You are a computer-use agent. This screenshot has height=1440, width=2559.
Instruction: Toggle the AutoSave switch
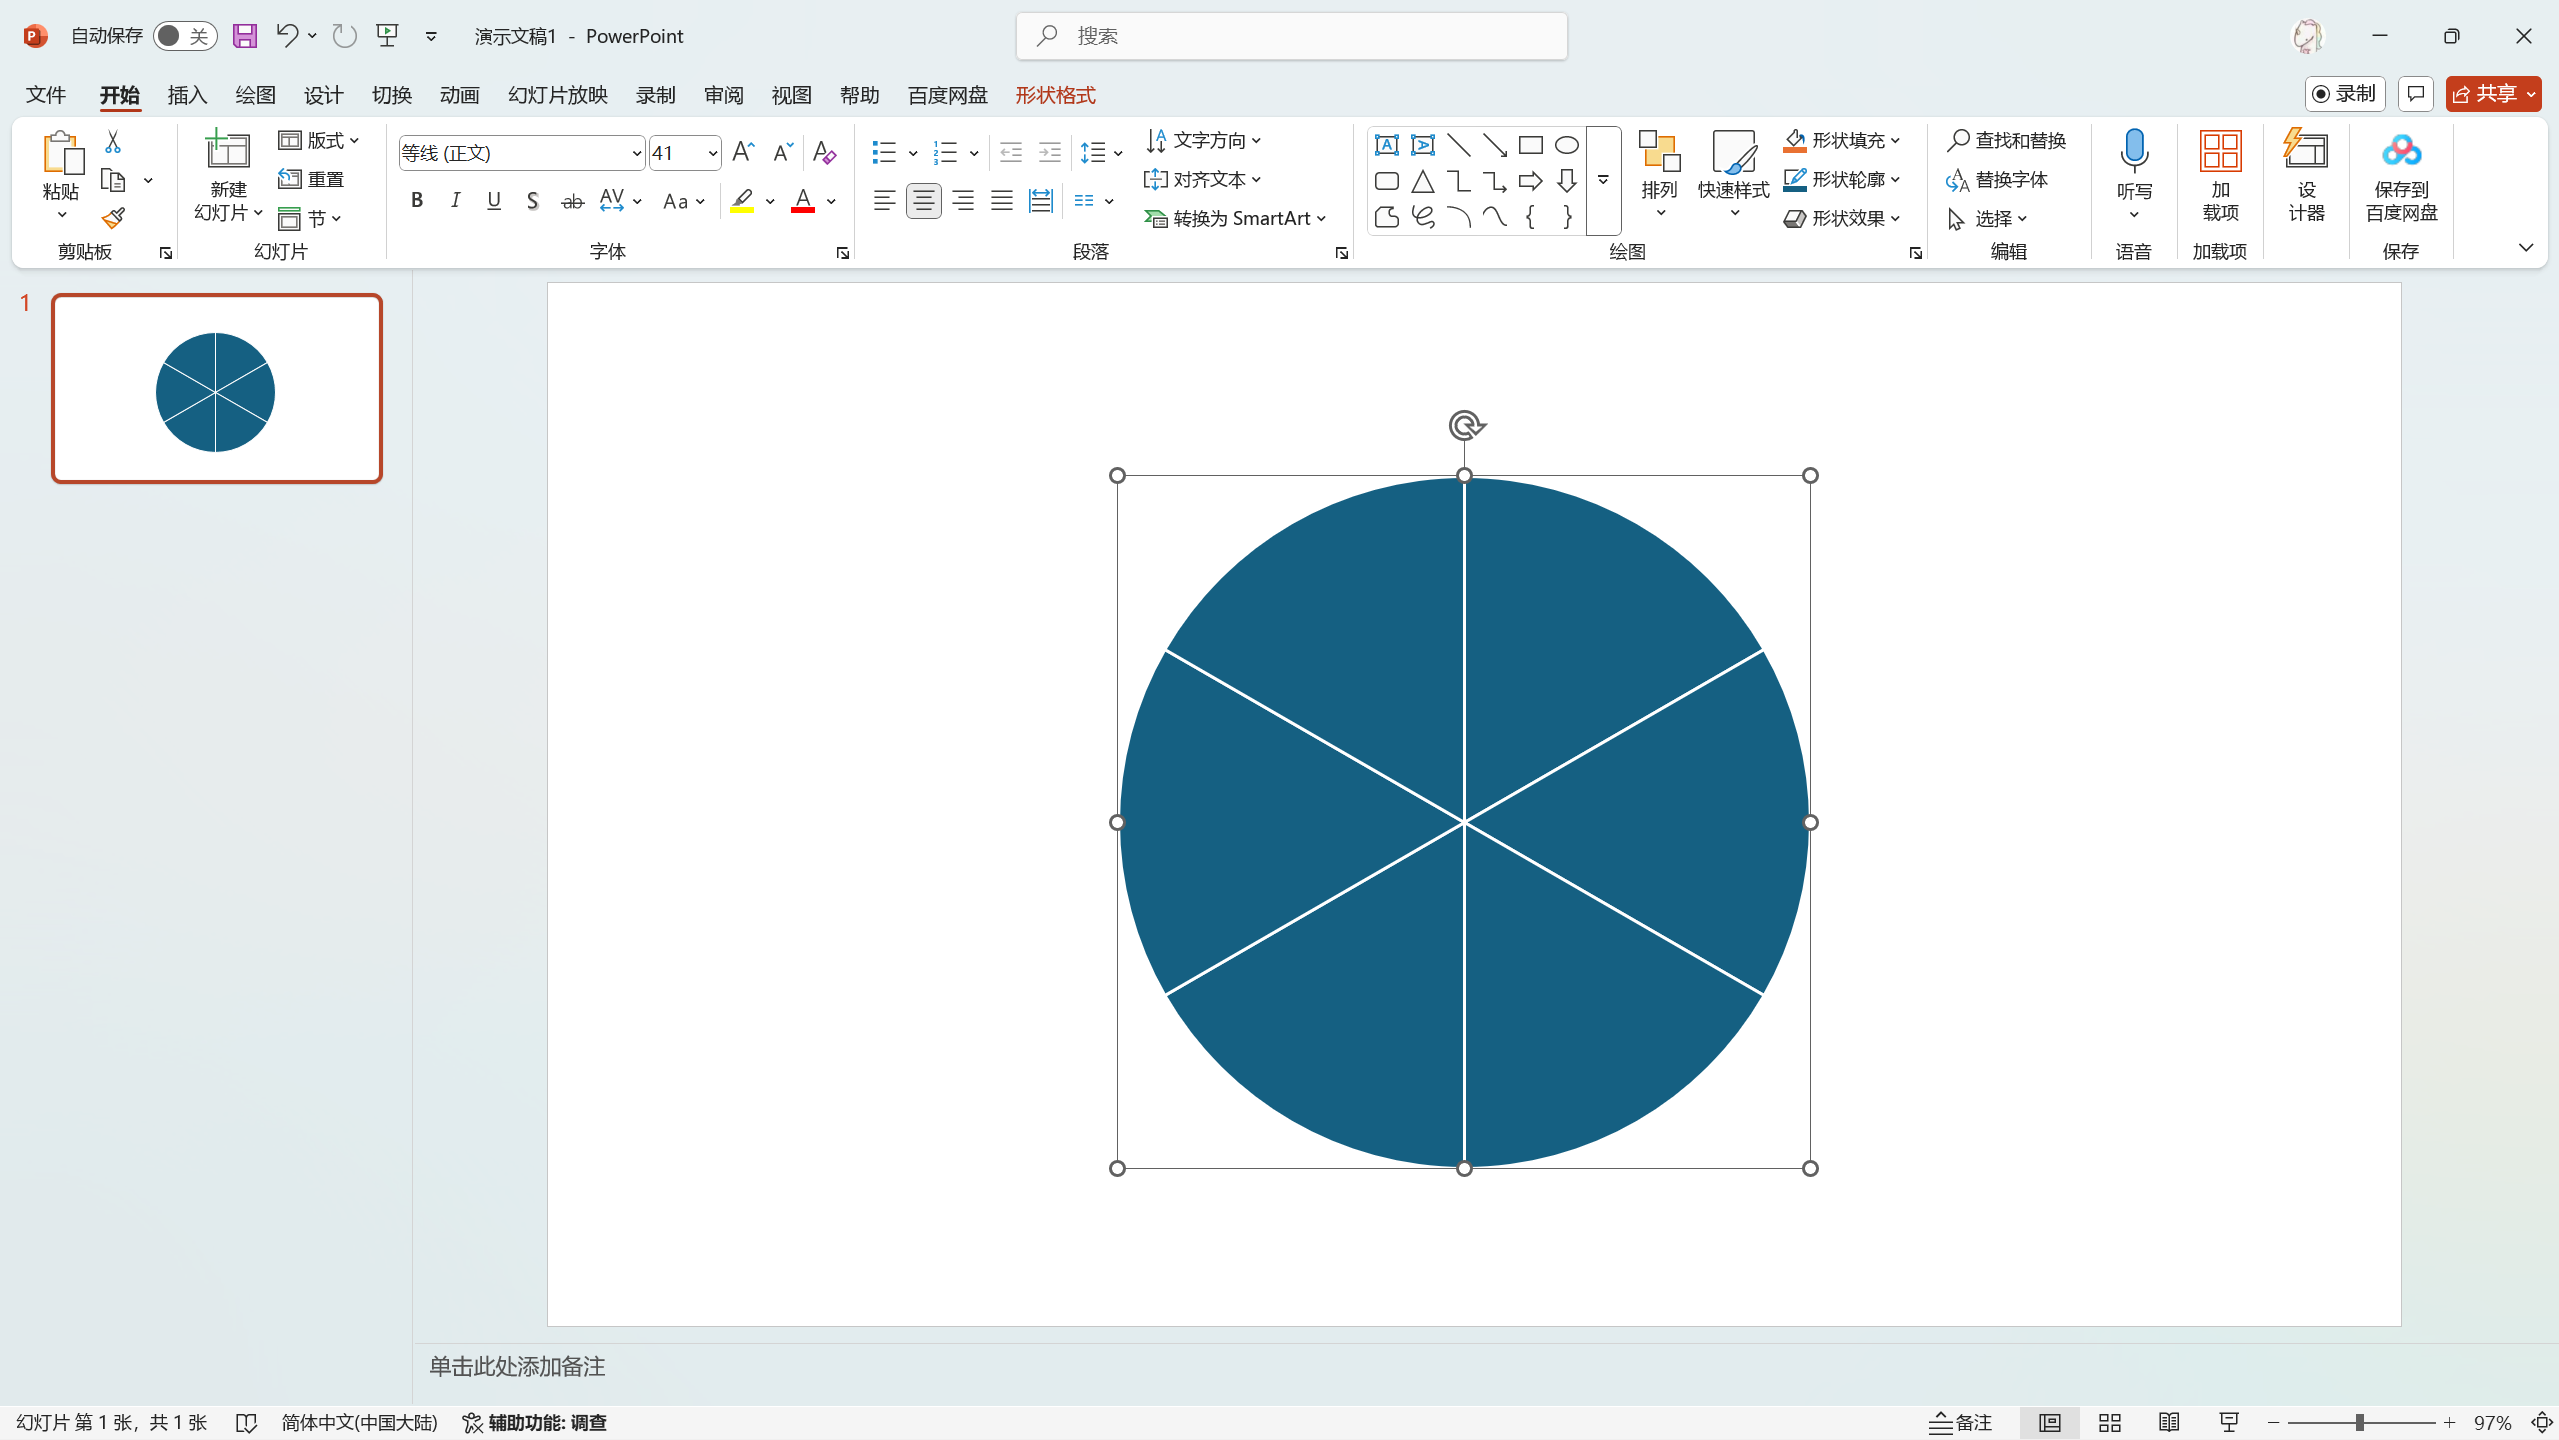(x=185, y=36)
